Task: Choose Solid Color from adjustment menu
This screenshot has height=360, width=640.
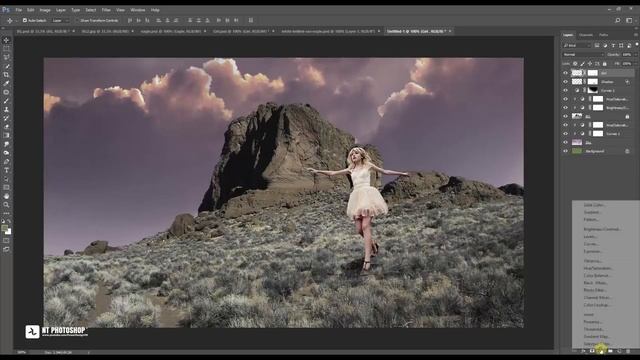Action: pos(594,205)
